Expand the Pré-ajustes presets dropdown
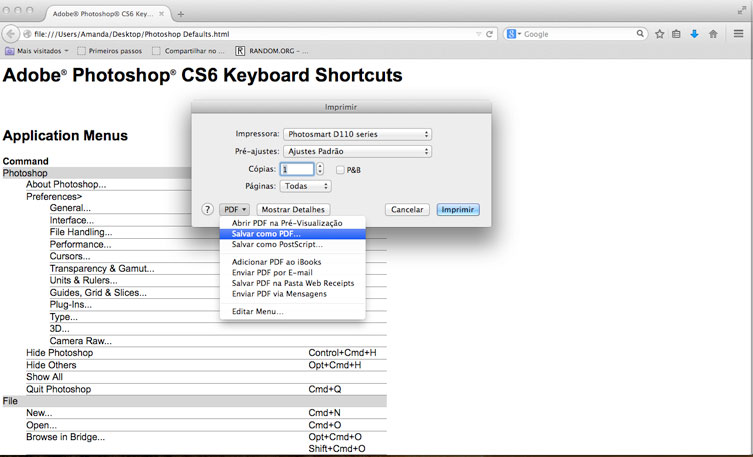The image size is (753, 457). tap(356, 151)
